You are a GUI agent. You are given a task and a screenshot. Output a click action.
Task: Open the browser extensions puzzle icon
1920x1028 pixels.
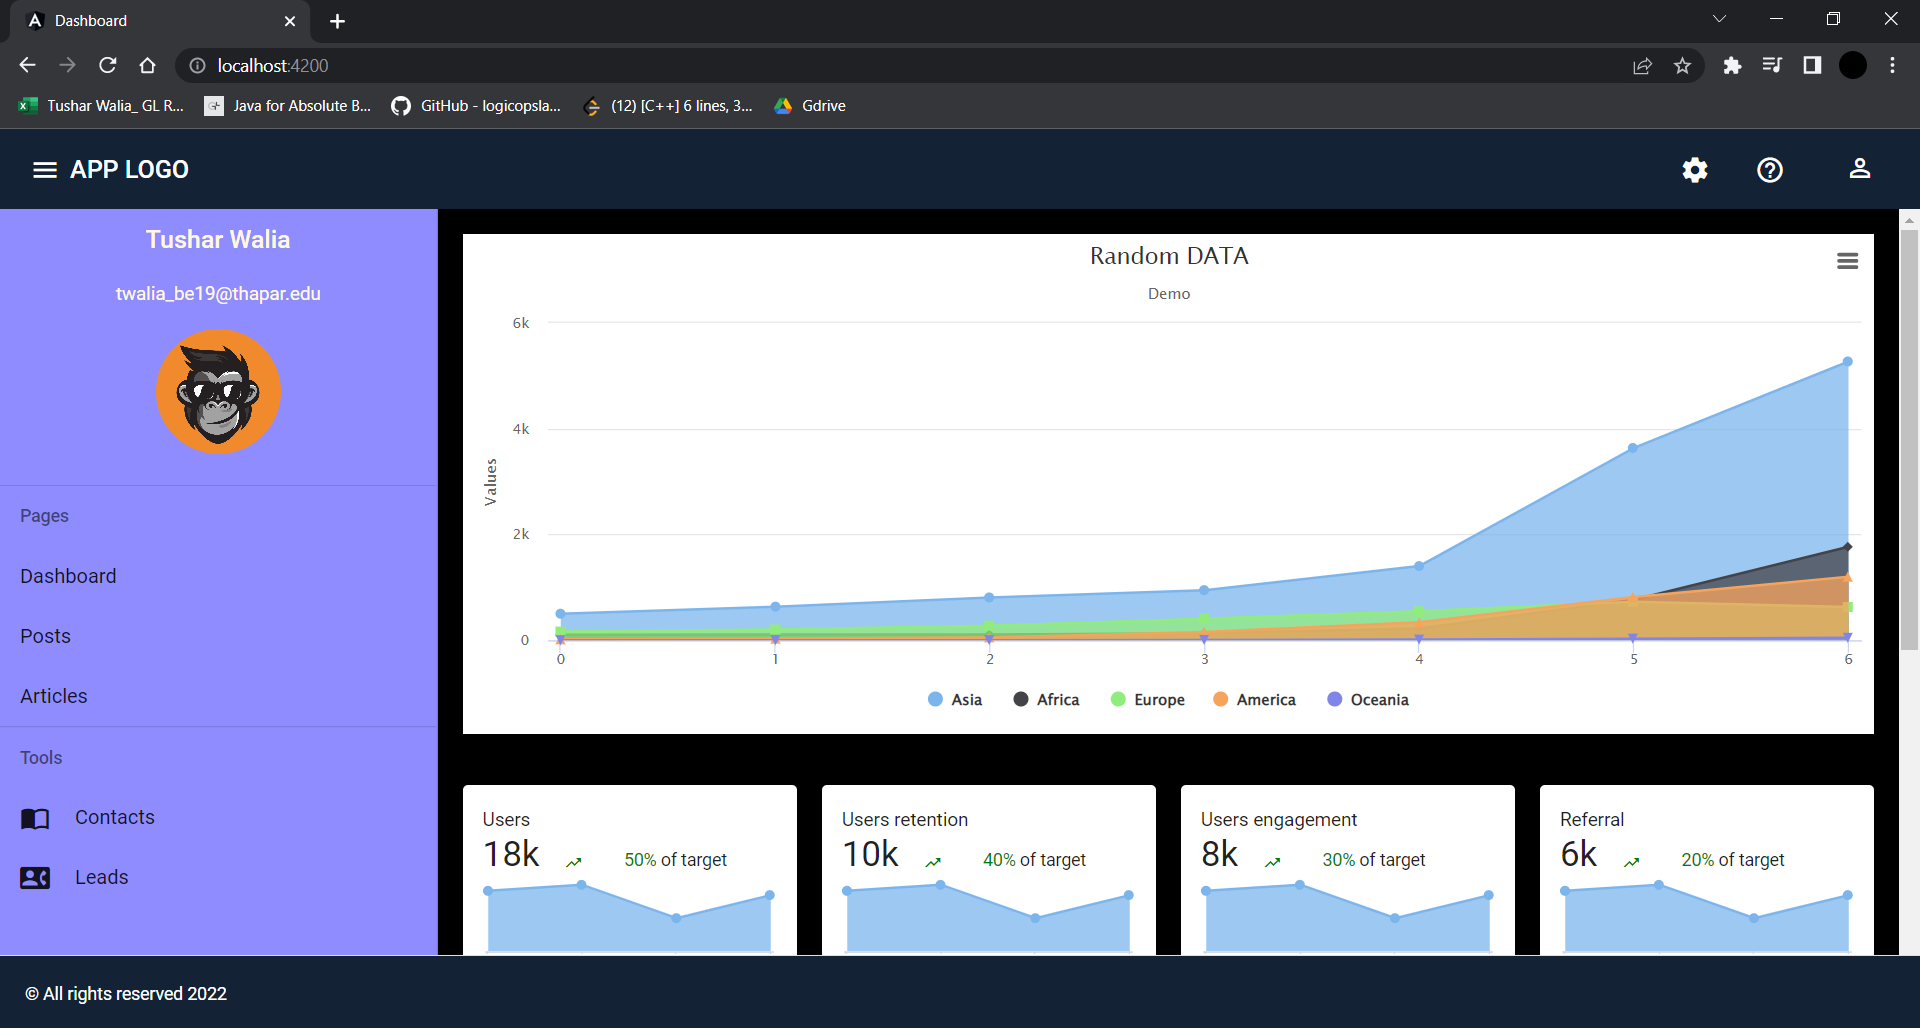(1732, 66)
